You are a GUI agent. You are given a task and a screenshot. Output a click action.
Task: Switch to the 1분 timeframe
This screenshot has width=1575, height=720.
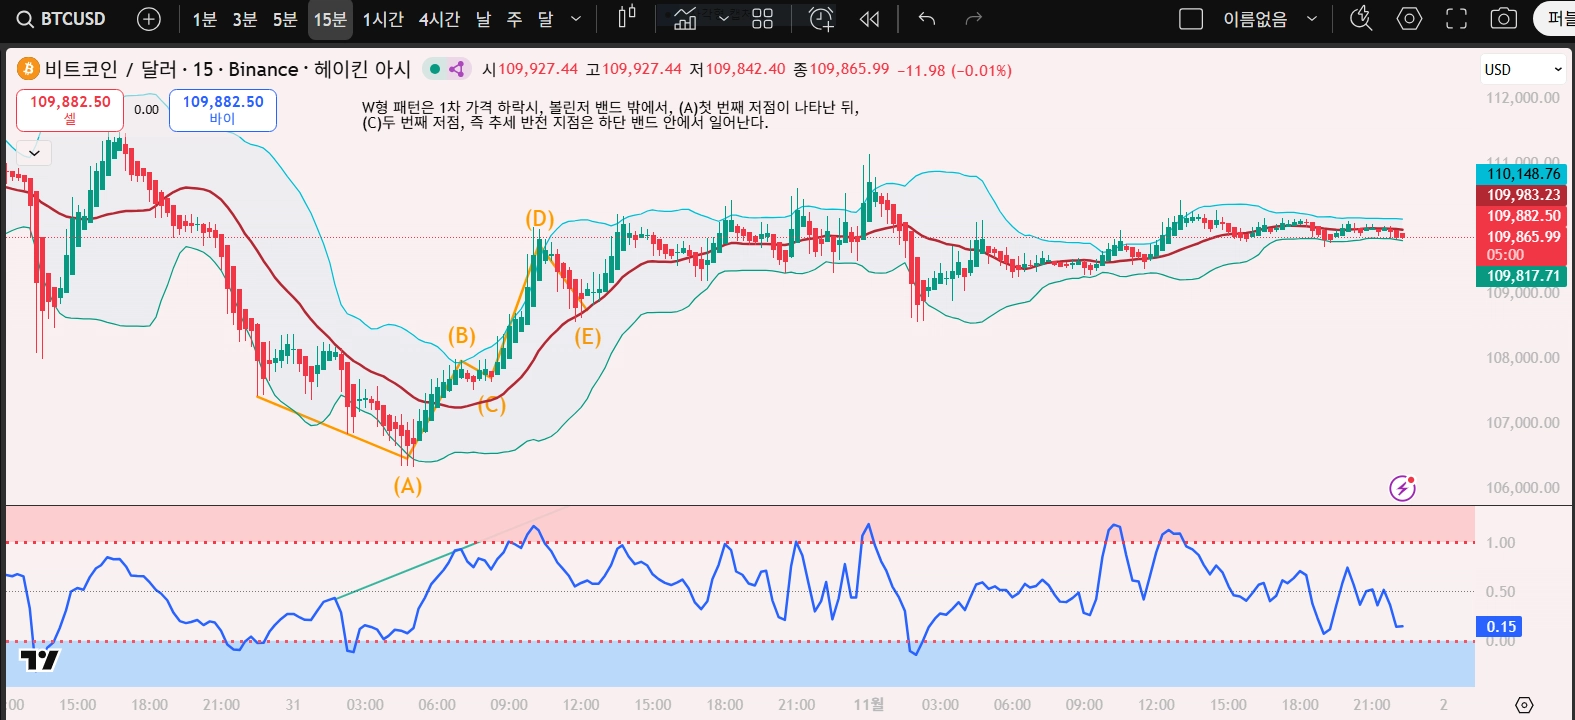tap(205, 19)
